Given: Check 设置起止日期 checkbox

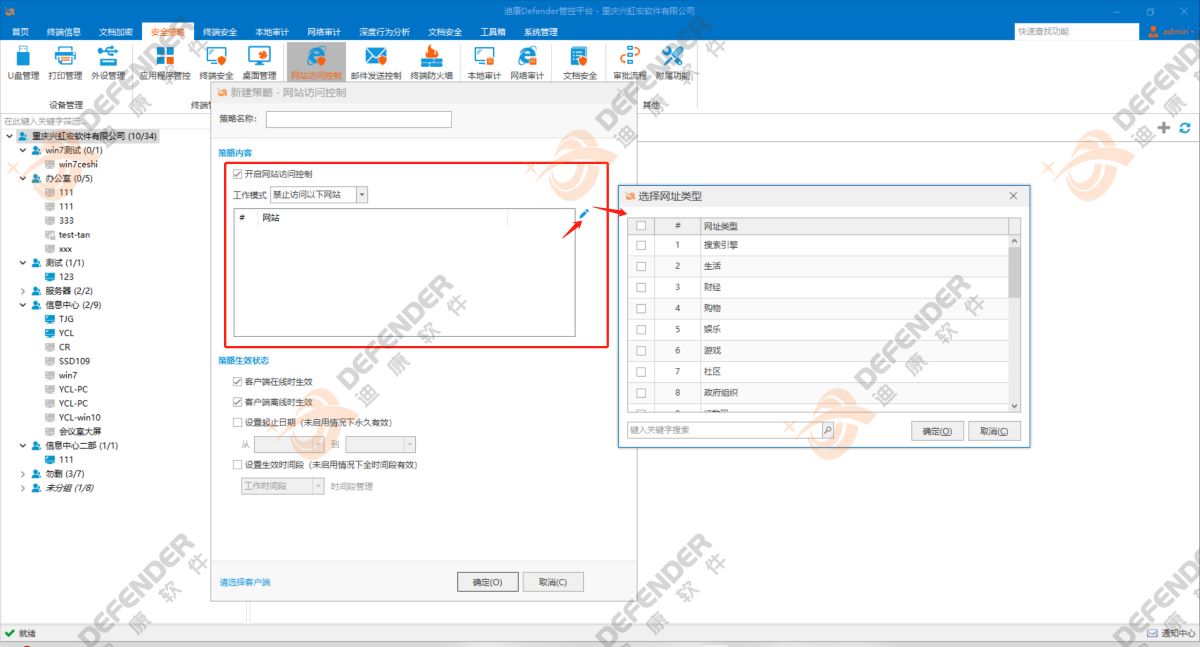Looking at the screenshot, I should click(238, 422).
